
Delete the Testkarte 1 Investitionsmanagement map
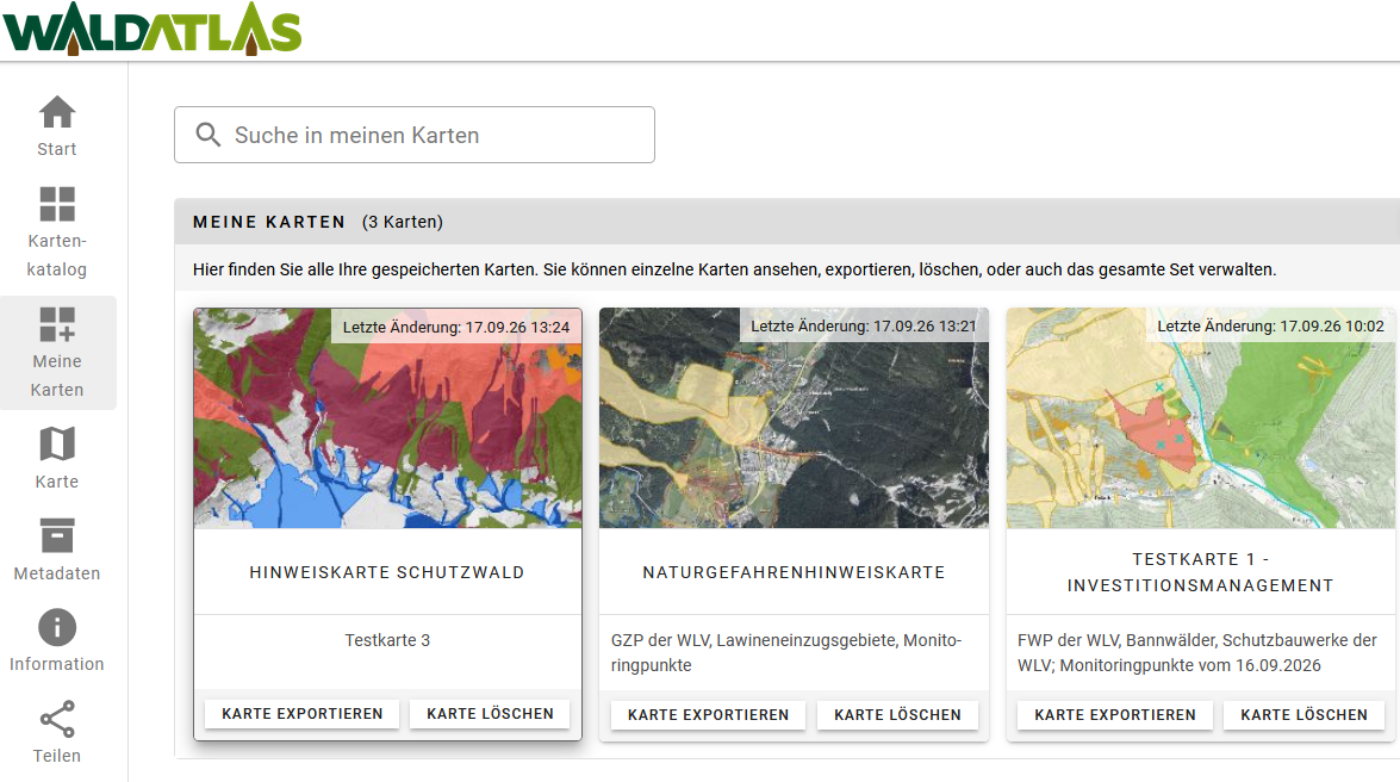pos(1304,715)
